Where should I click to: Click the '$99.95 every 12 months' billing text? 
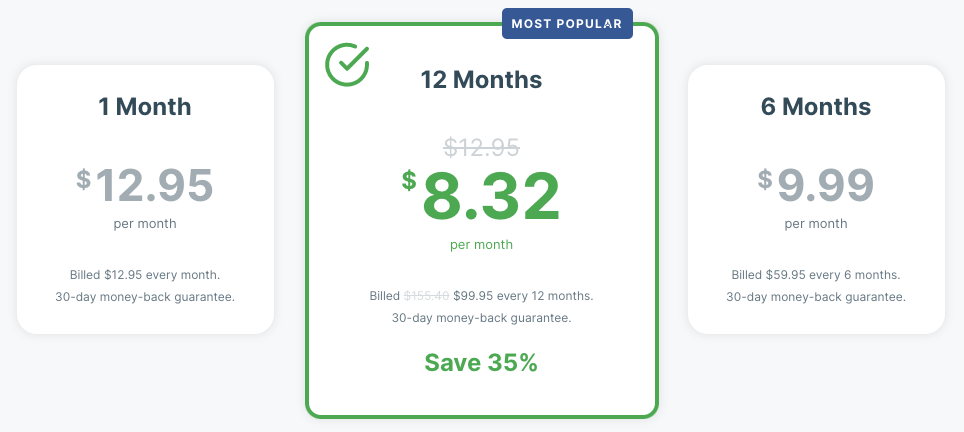tap(523, 296)
